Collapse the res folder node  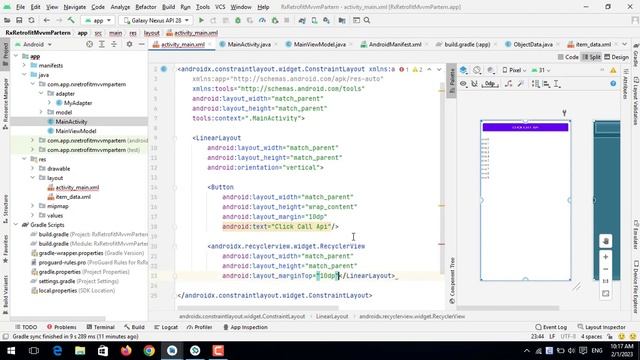tap(24, 159)
